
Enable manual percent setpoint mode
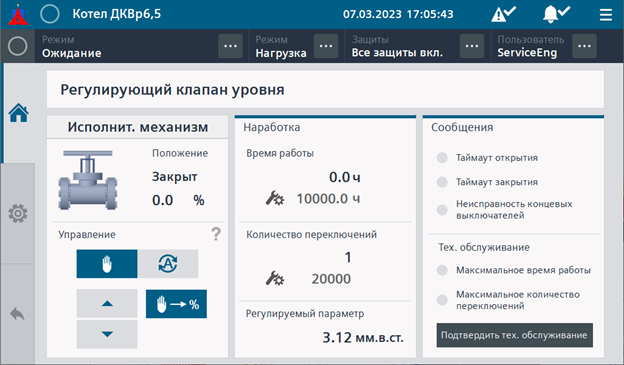176,304
